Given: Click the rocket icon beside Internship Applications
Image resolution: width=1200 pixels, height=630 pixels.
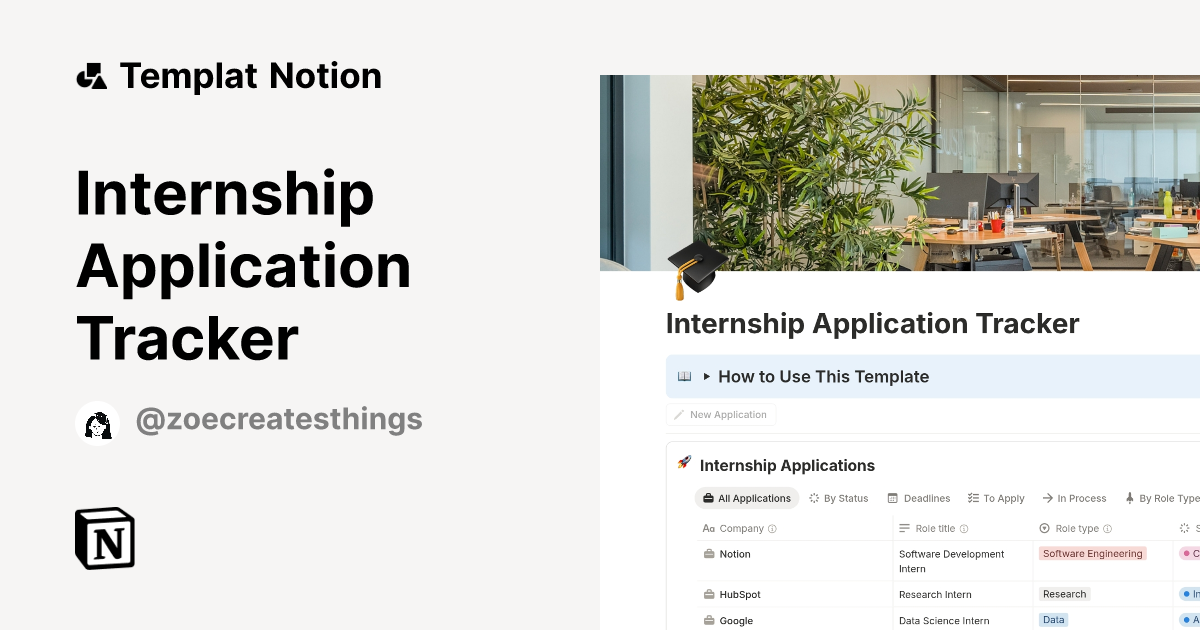Looking at the screenshot, I should pos(685,466).
